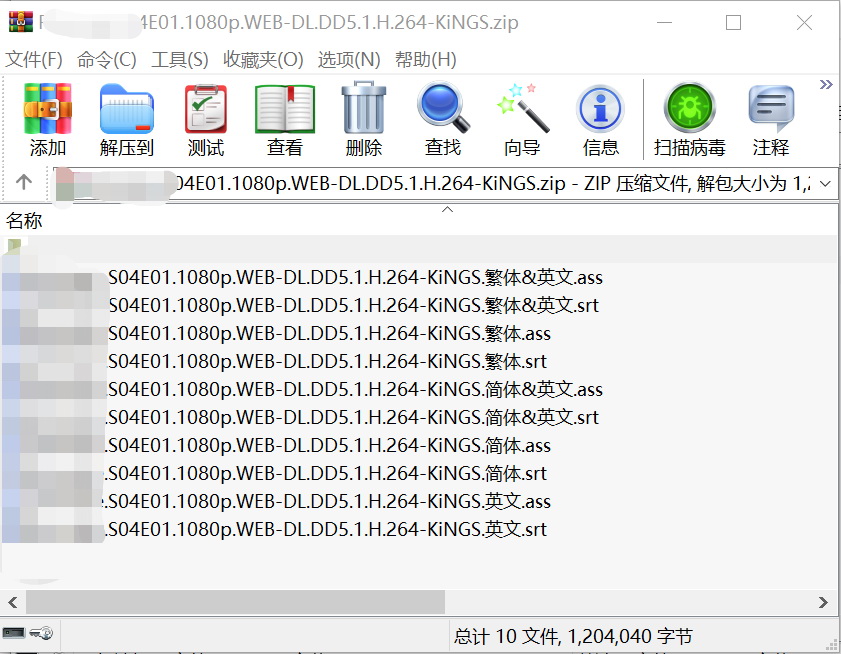Maximize the WinRAR window
Image resolution: width=841 pixels, height=654 pixels.
[733, 23]
